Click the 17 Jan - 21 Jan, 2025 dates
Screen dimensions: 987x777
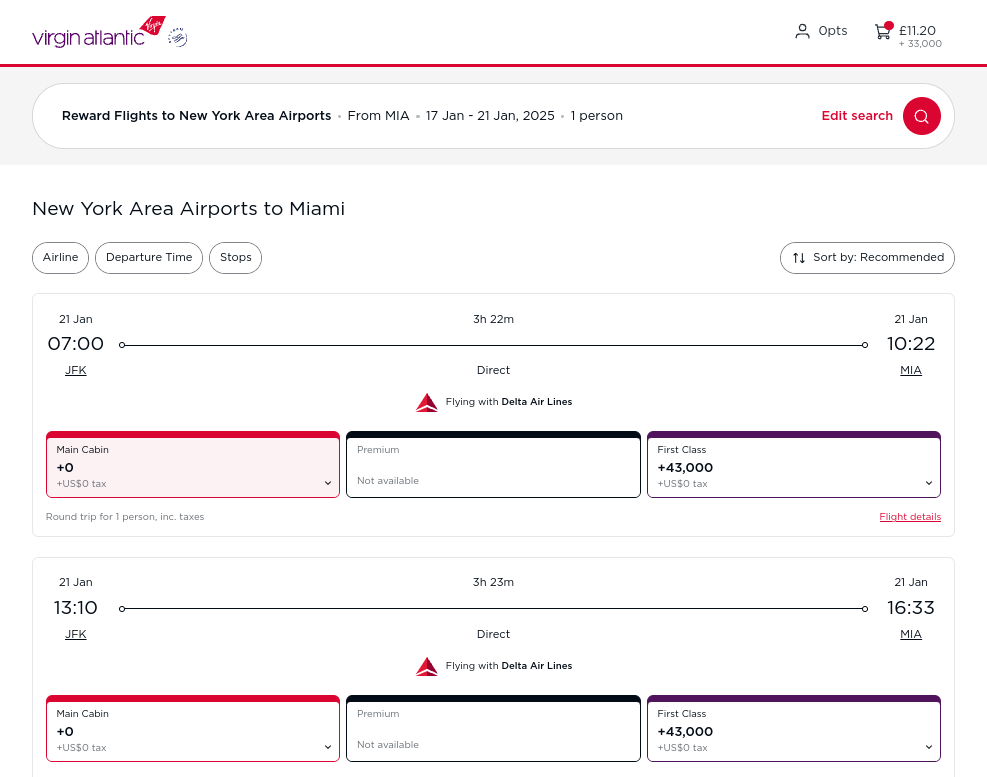490,116
